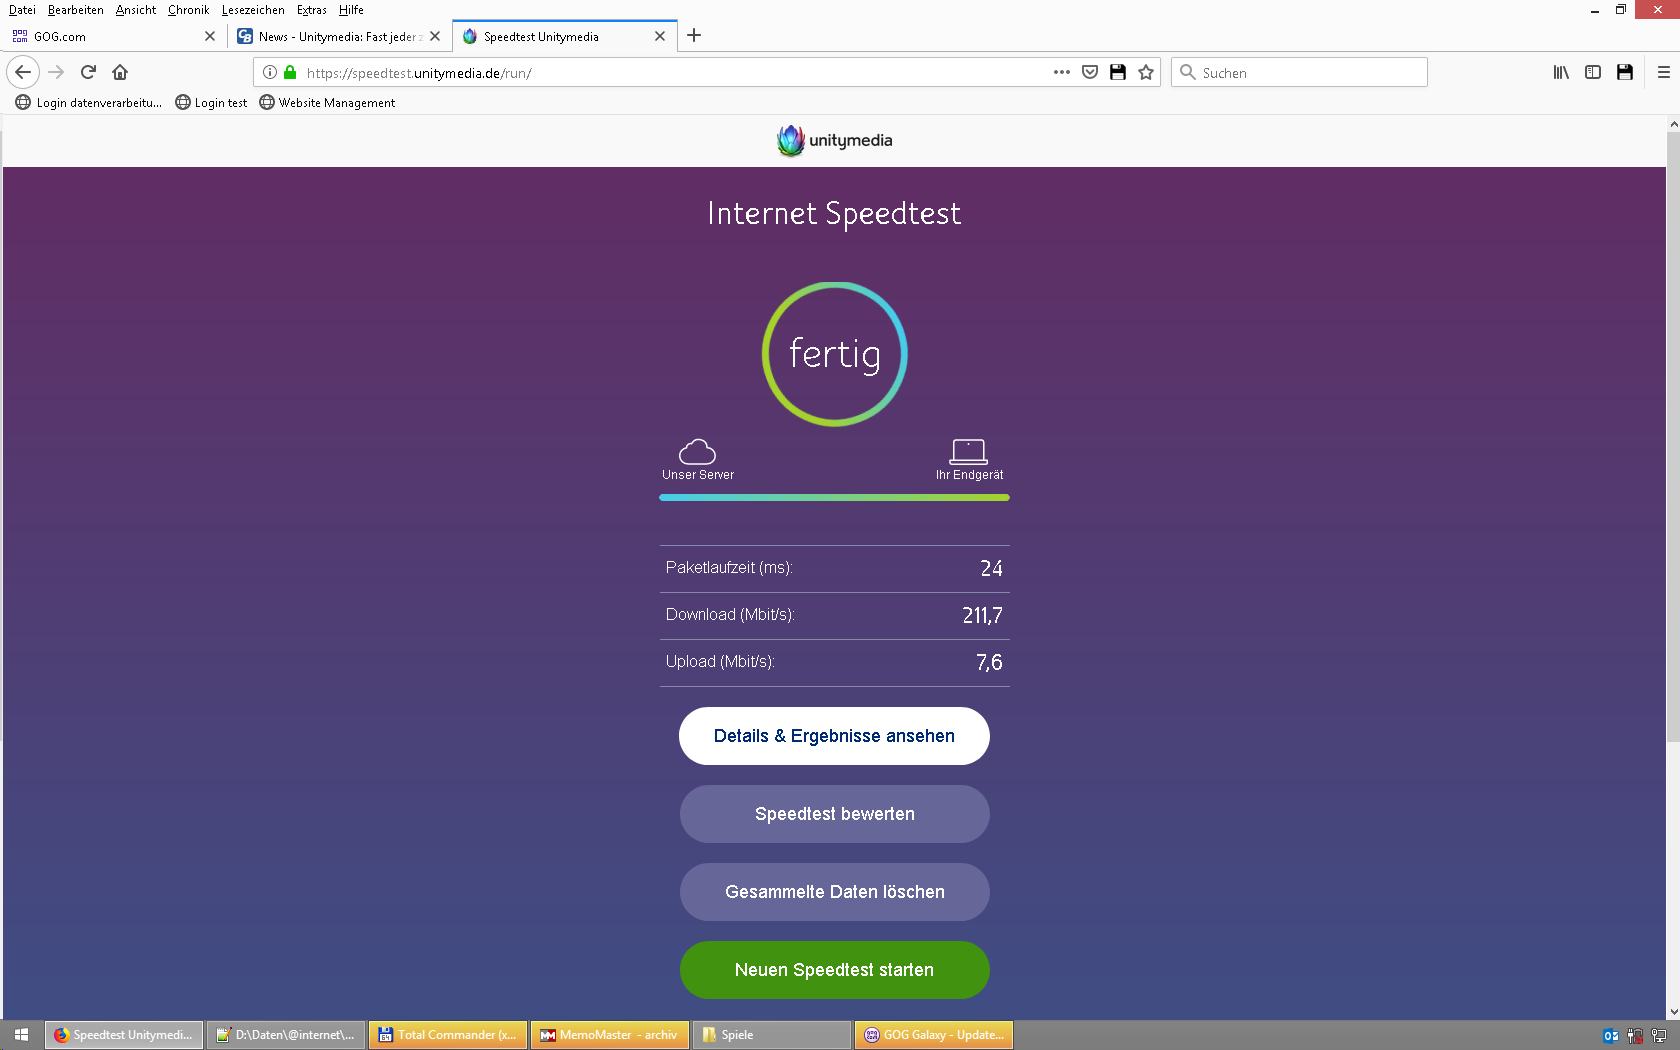Image resolution: width=1680 pixels, height=1050 pixels.
Task: Open the Chronik menu
Action: click(x=189, y=10)
